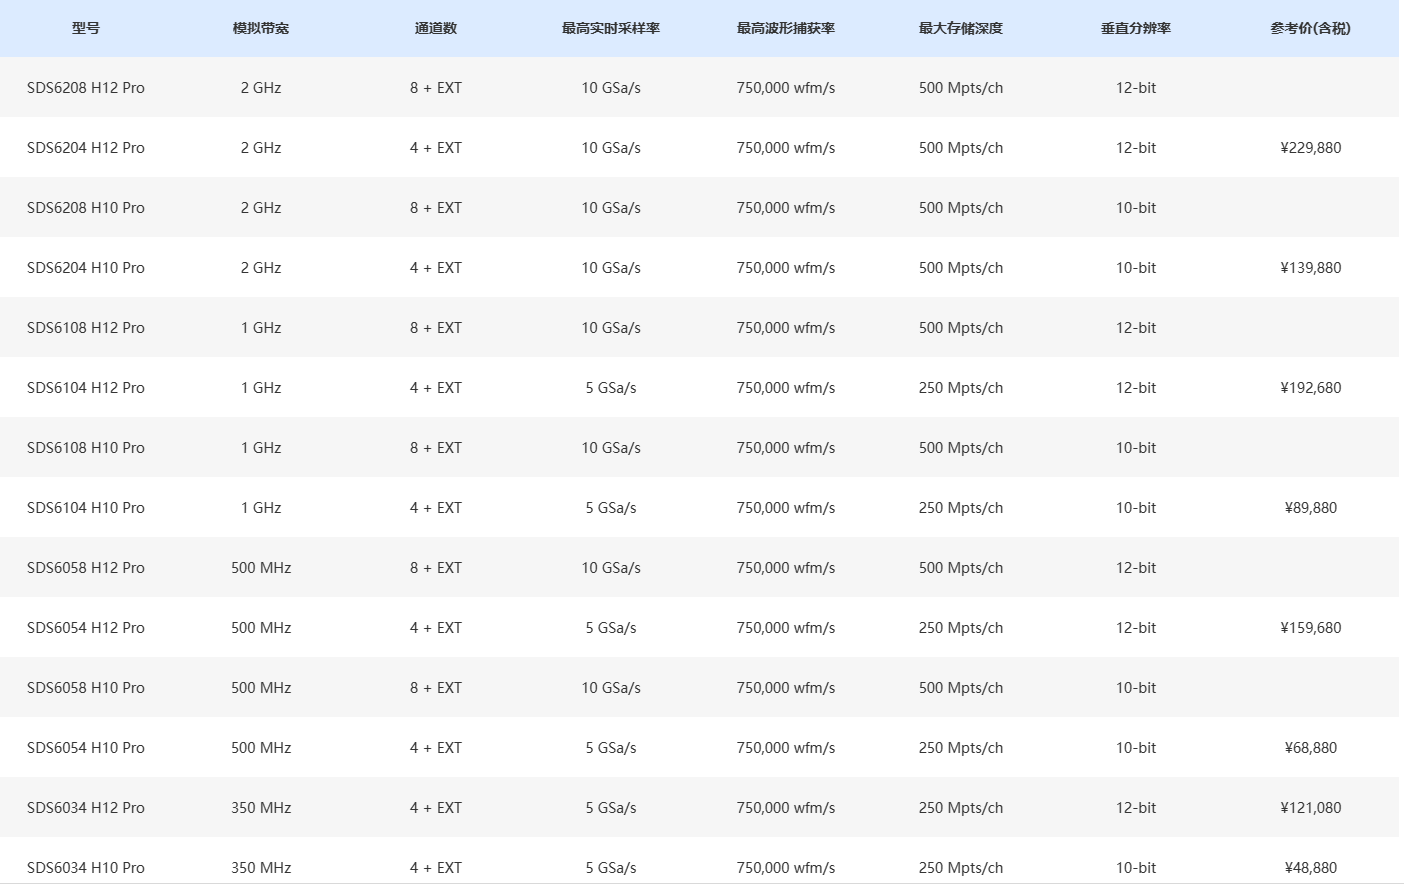Image resolution: width=1404 pixels, height=884 pixels.
Task: Select model SDS6058 H12 Pro
Action: pyautogui.click(x=86, y=568)
